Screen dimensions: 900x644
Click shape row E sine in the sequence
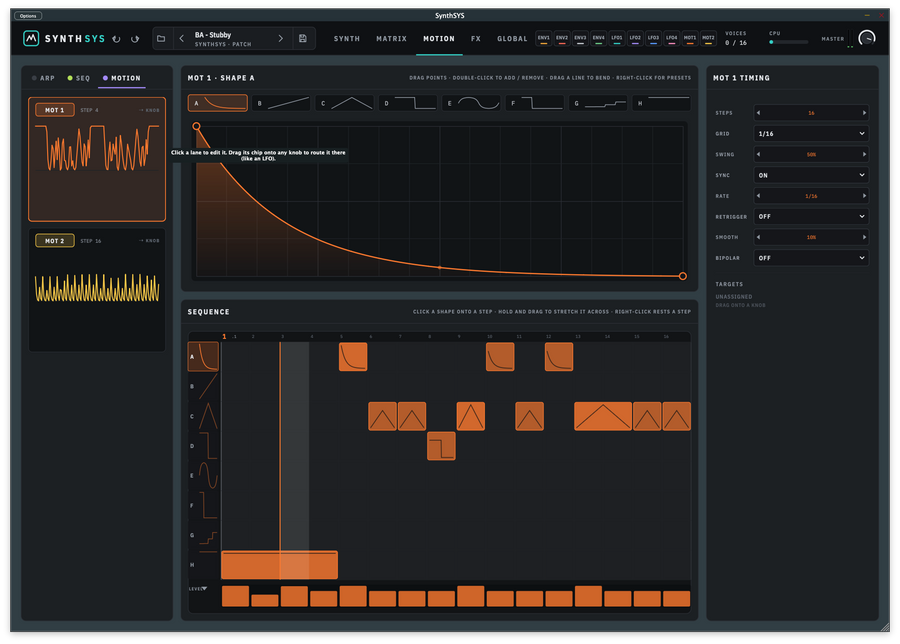[x=203, y=476]
